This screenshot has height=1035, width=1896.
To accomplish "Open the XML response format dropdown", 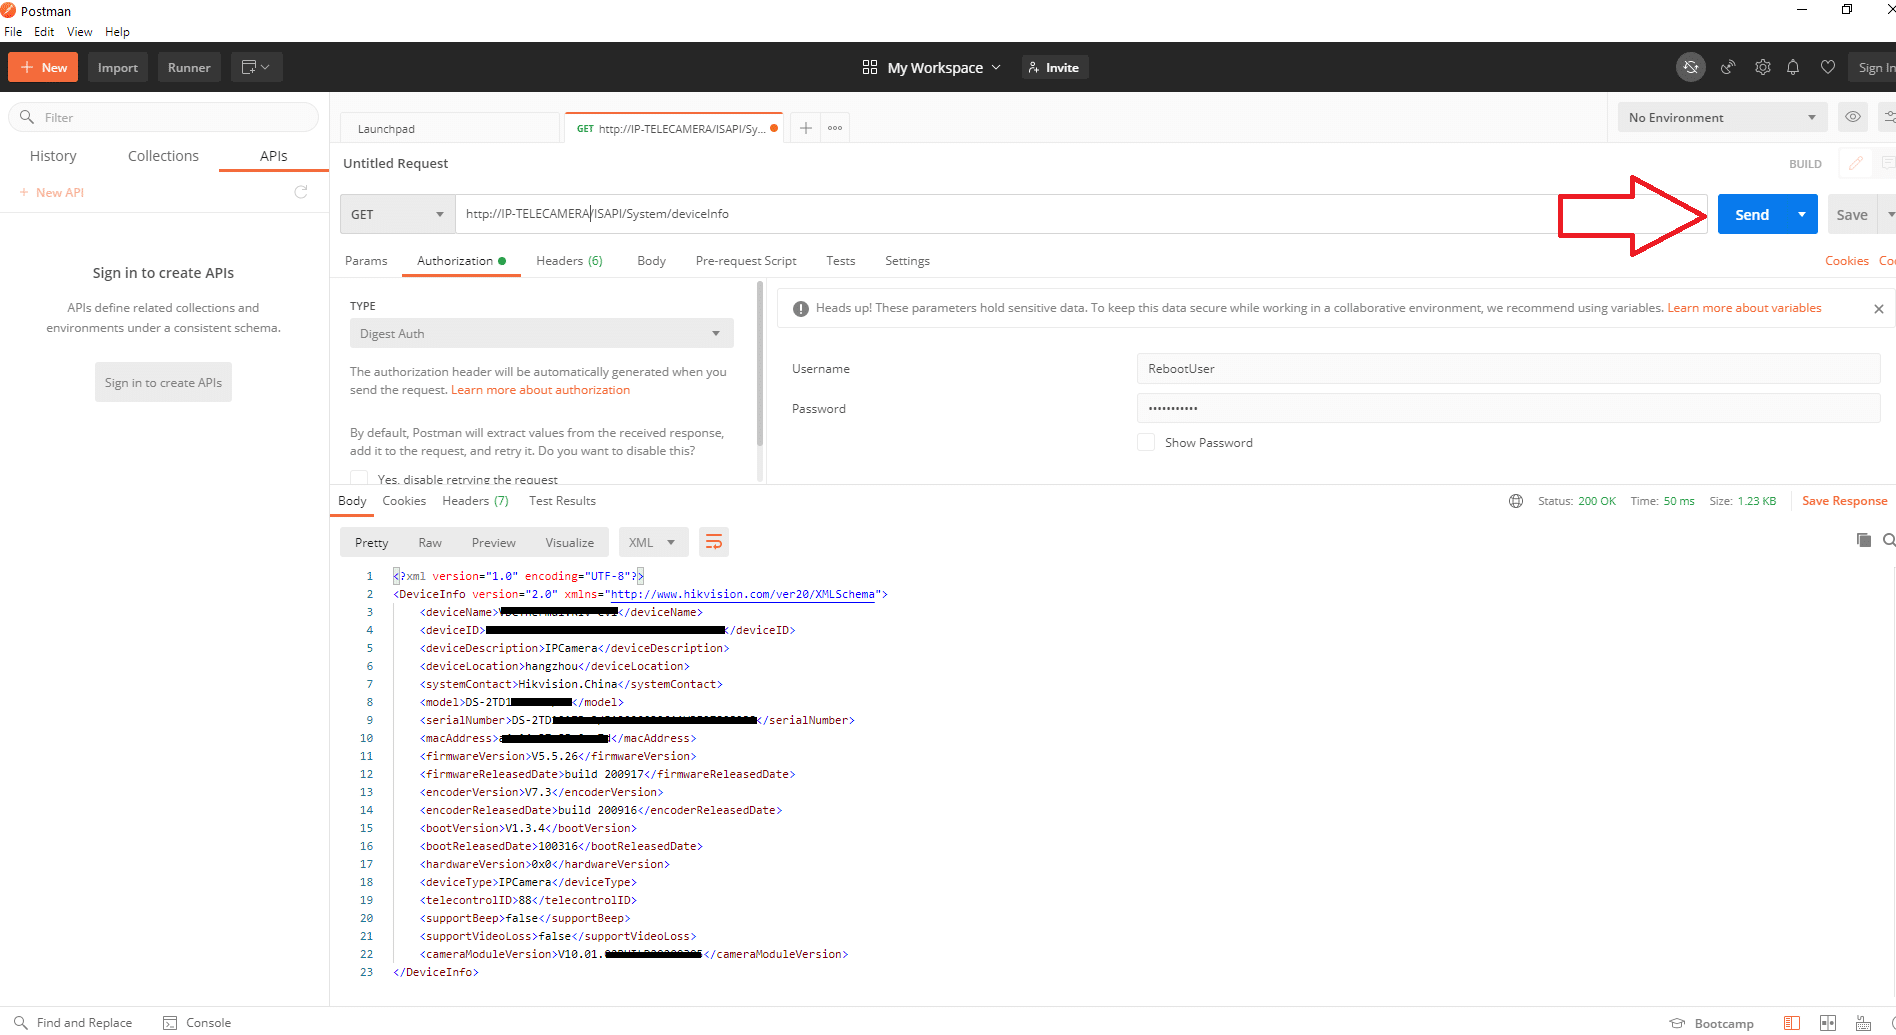I will (x=653, y=542).
